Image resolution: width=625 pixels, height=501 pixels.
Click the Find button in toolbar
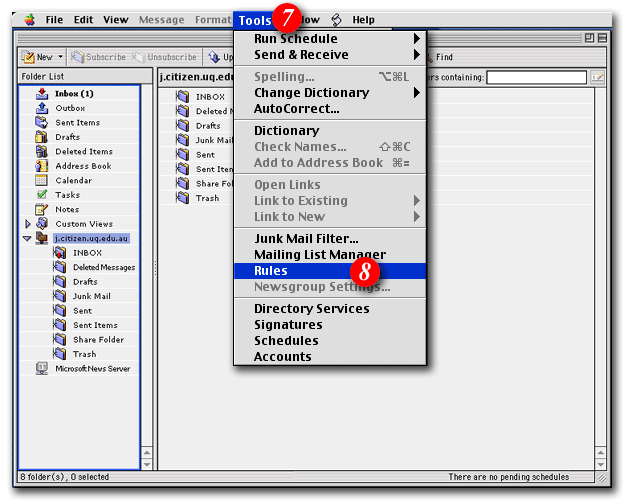[443, 58]
